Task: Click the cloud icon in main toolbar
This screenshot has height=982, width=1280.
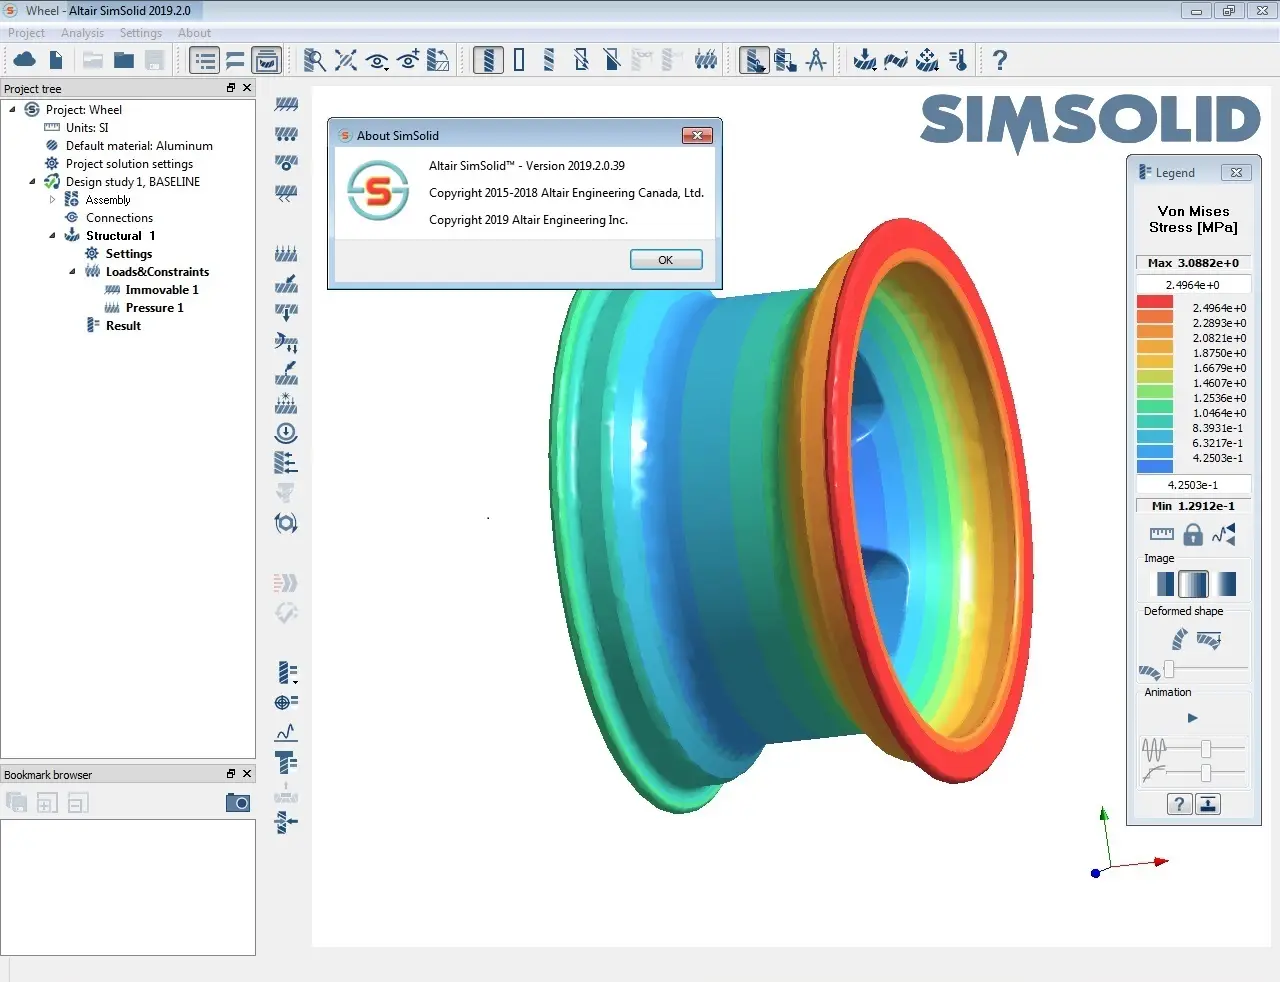Action: [25, 60]
